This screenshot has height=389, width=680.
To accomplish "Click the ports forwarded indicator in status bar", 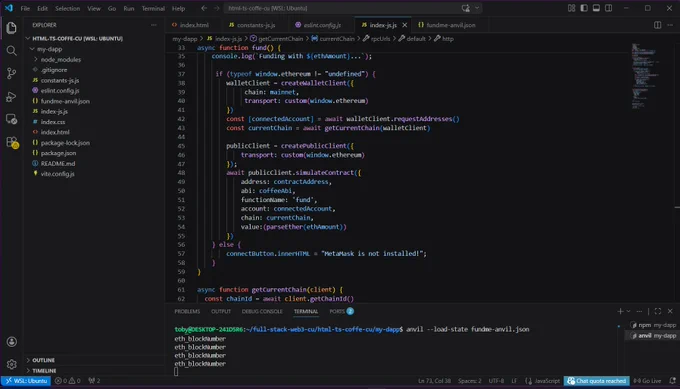I will click(x=94, y=381).
